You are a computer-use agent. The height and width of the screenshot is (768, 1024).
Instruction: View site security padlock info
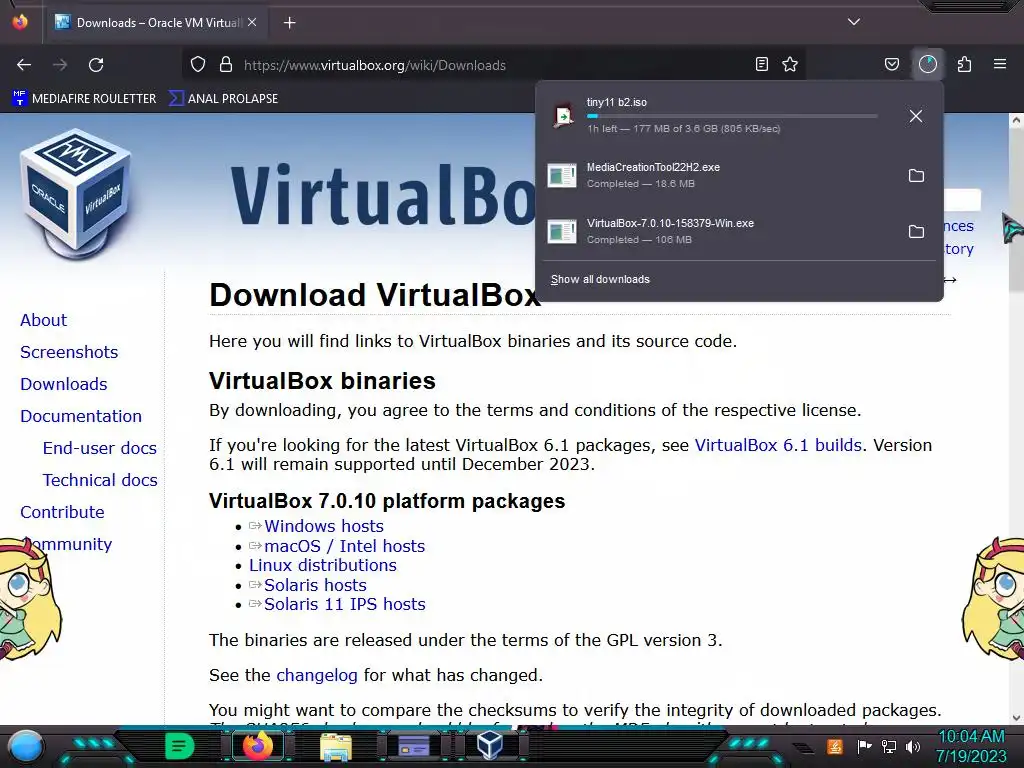[226, 65]
